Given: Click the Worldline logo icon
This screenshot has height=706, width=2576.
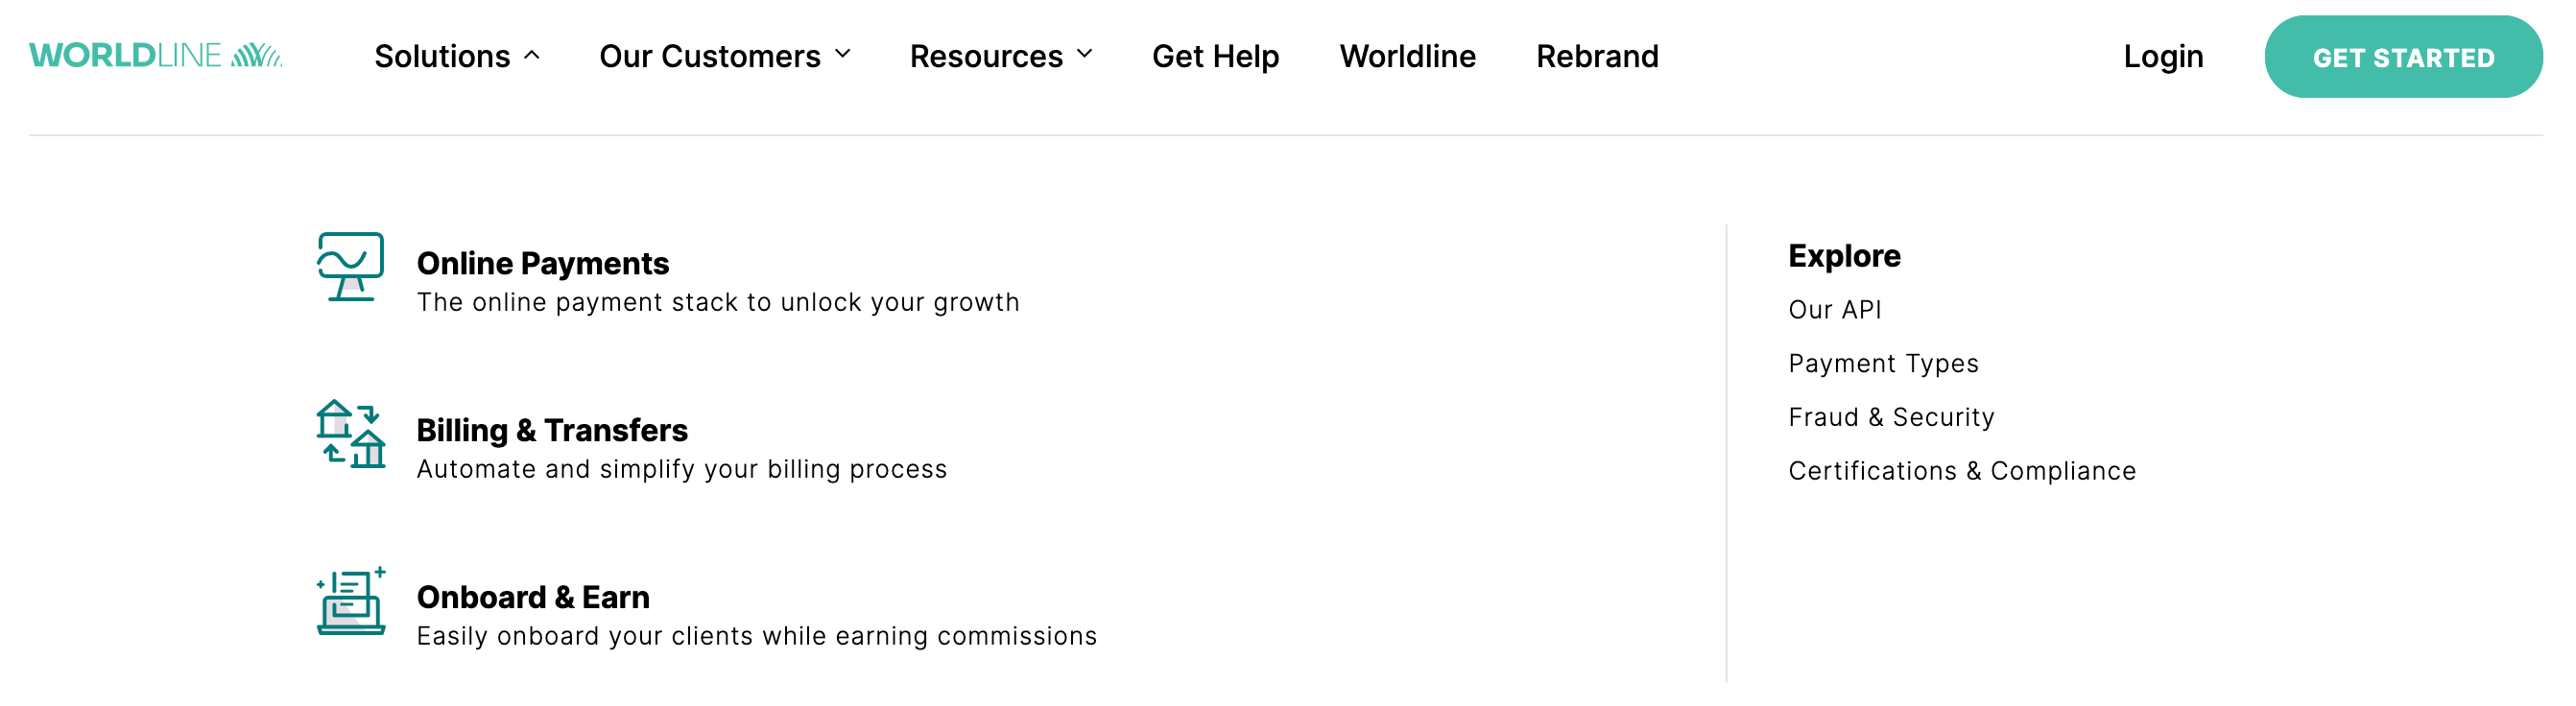Looking at the screenshot, I should coord(255,55).
